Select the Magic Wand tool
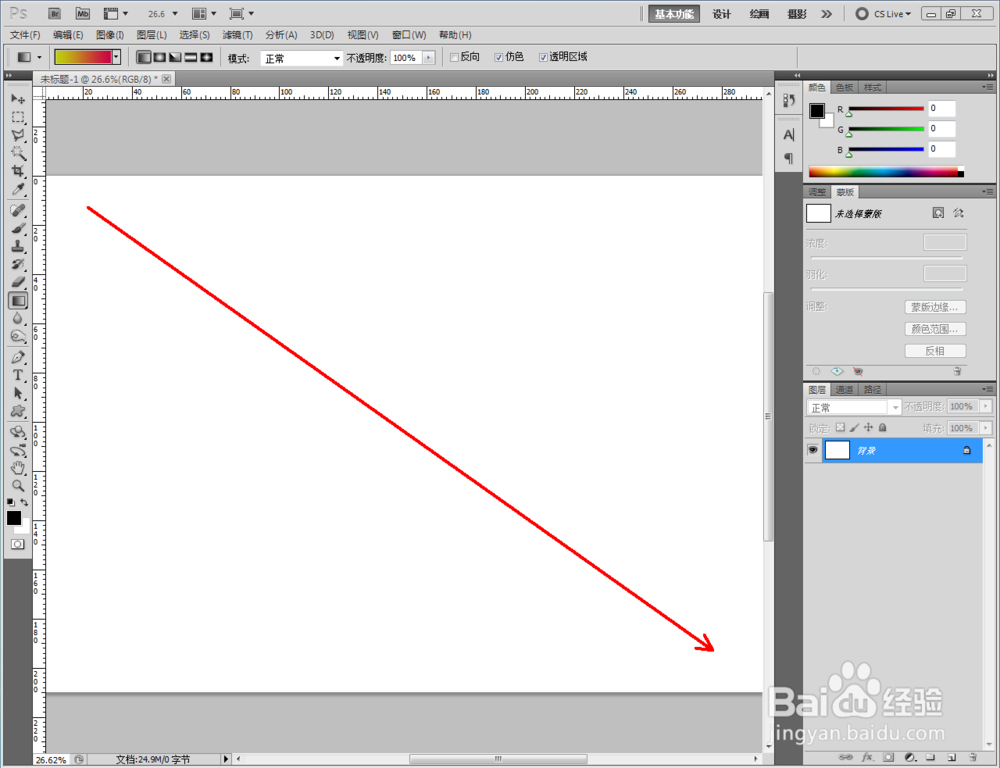 18,153
